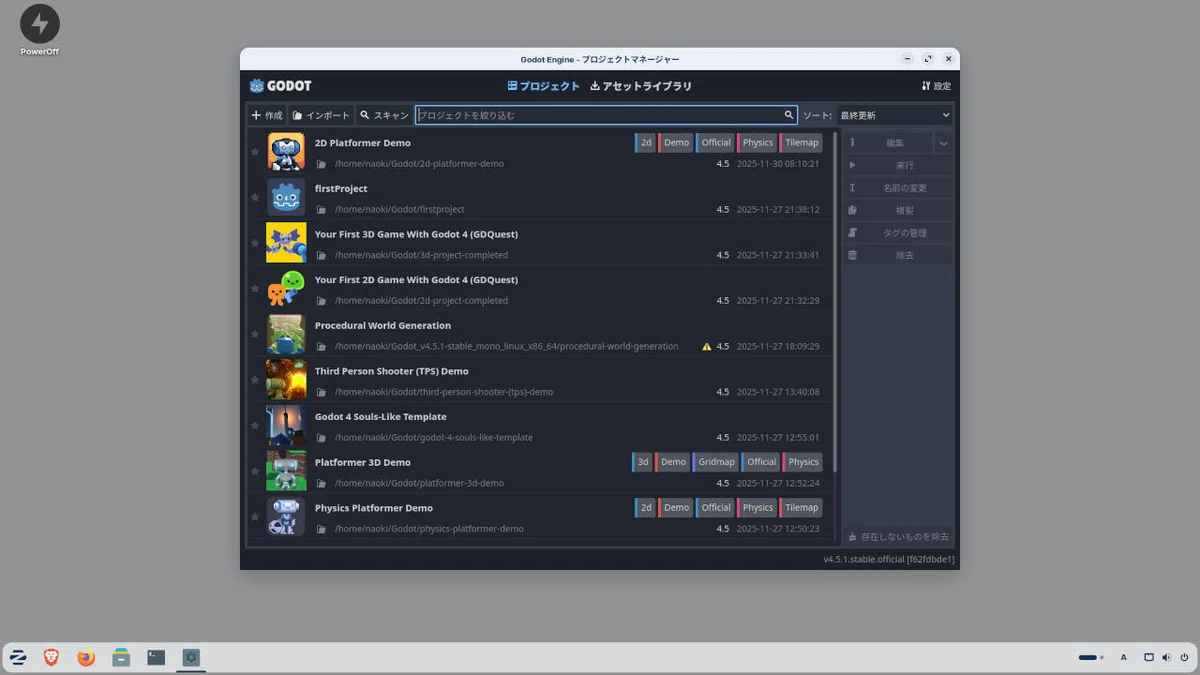Click 存在しないものを除去 remove missing button
This screenshot has height=675, width=1200.
pos(898,537)
